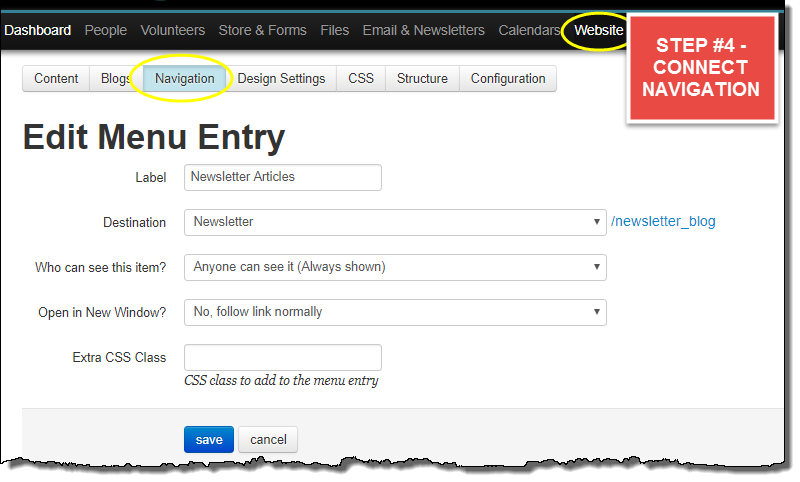800x482 pixels.
Task: Switch to the Structure tab
Action: pos(422,79)
